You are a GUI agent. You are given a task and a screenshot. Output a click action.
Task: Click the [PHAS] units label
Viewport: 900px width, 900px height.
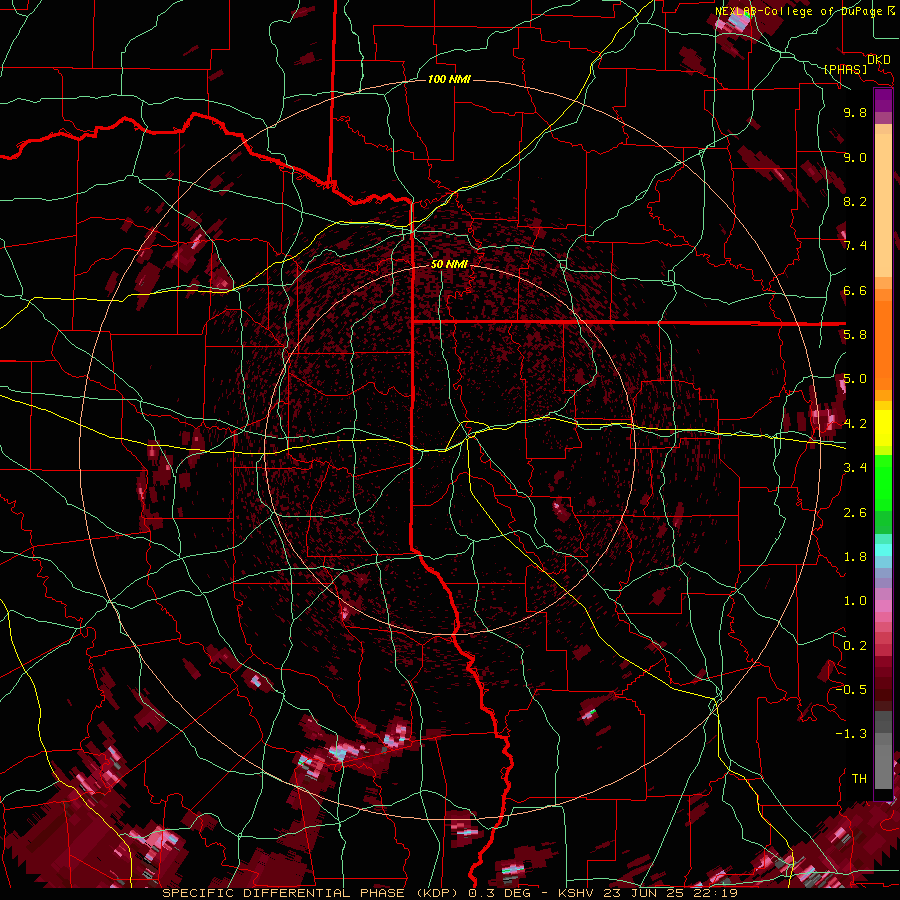[x=845, y=70]
